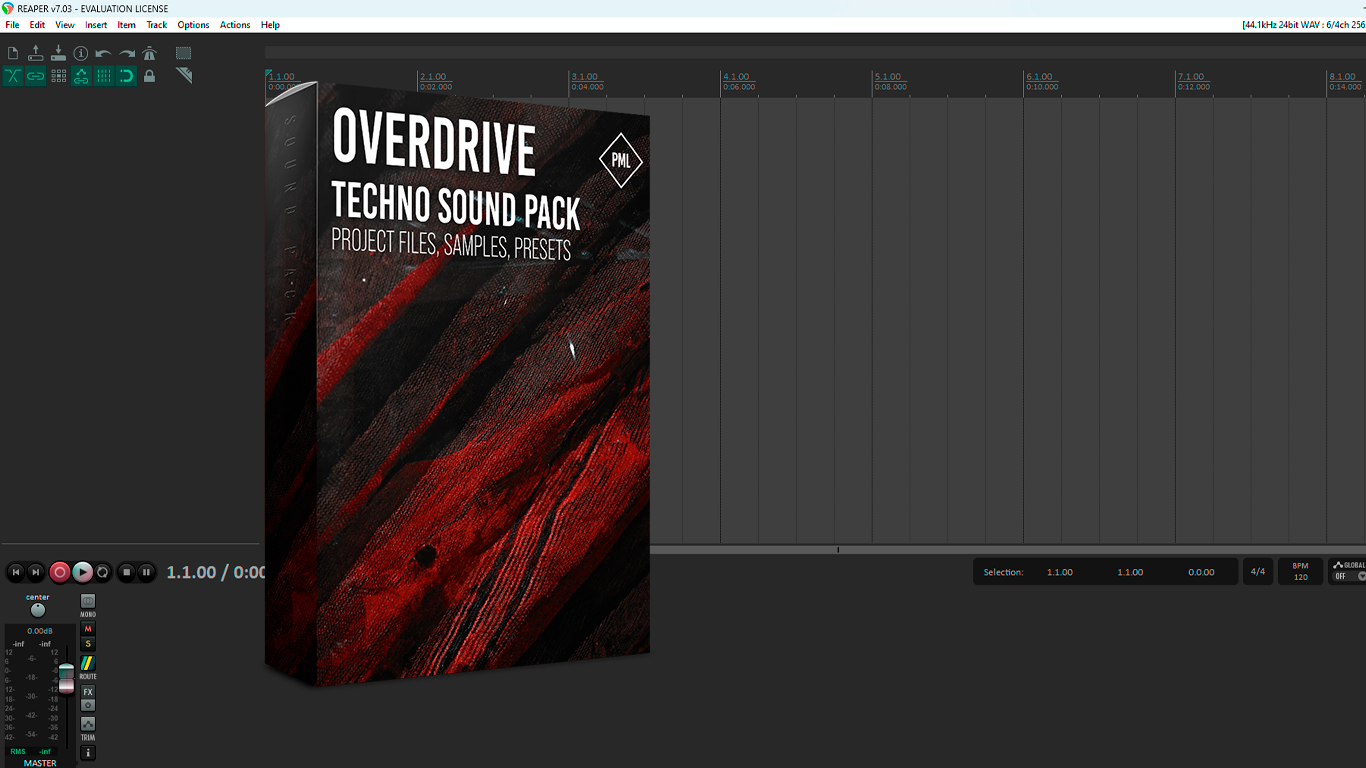
Task: Click the master RMS meter readout
Action: (x=30, y=751)
